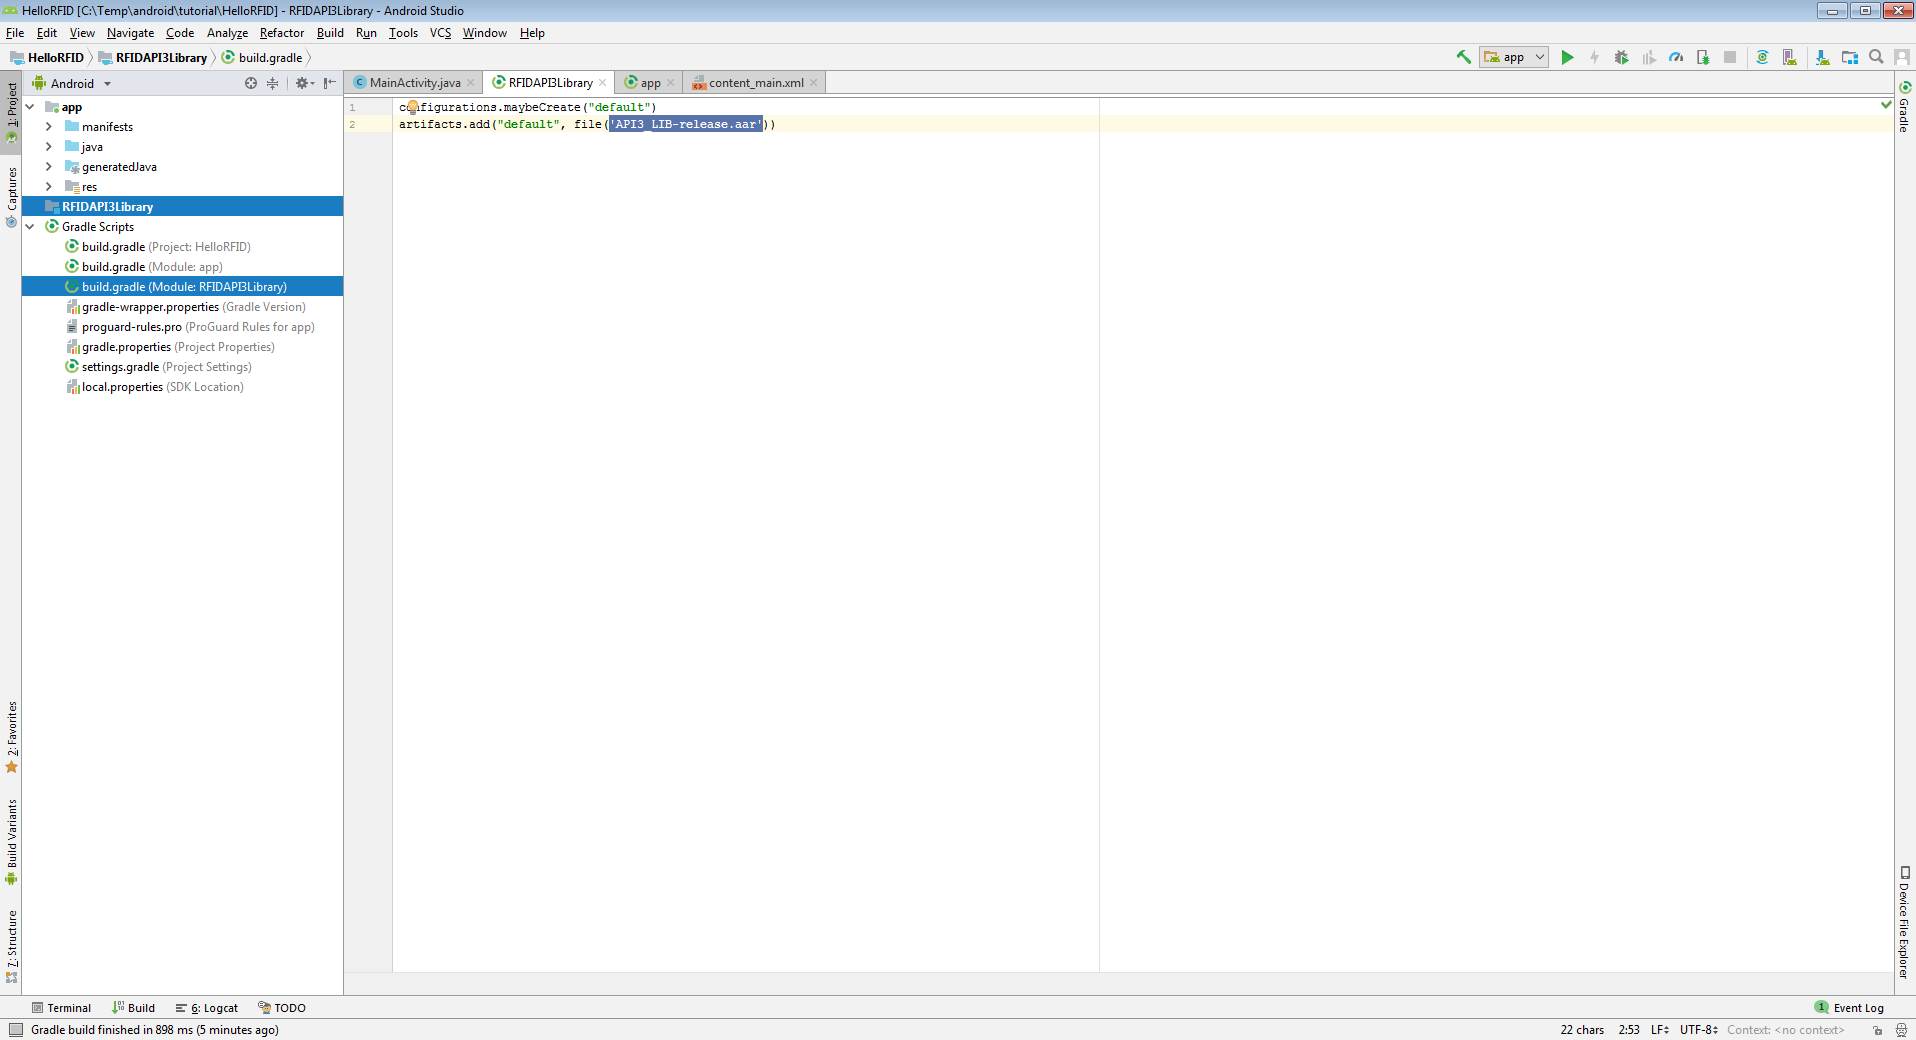Viewport: 1916px width, 1040px height.
Task: Expand the manifests folder in tree
Action: coord(49,127)
